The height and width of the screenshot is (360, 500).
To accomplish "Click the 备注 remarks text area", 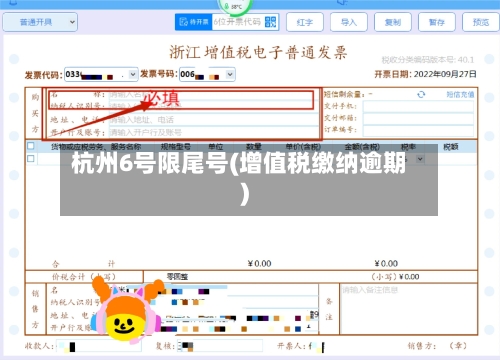I will [x=408, y=309].
